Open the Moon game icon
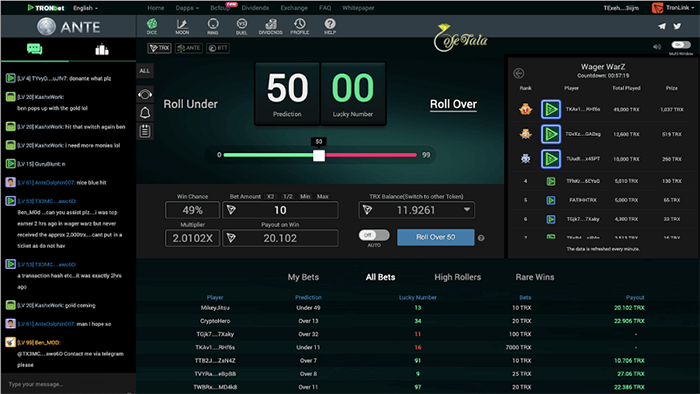This screenshot has height=394, width=700. 182,26
